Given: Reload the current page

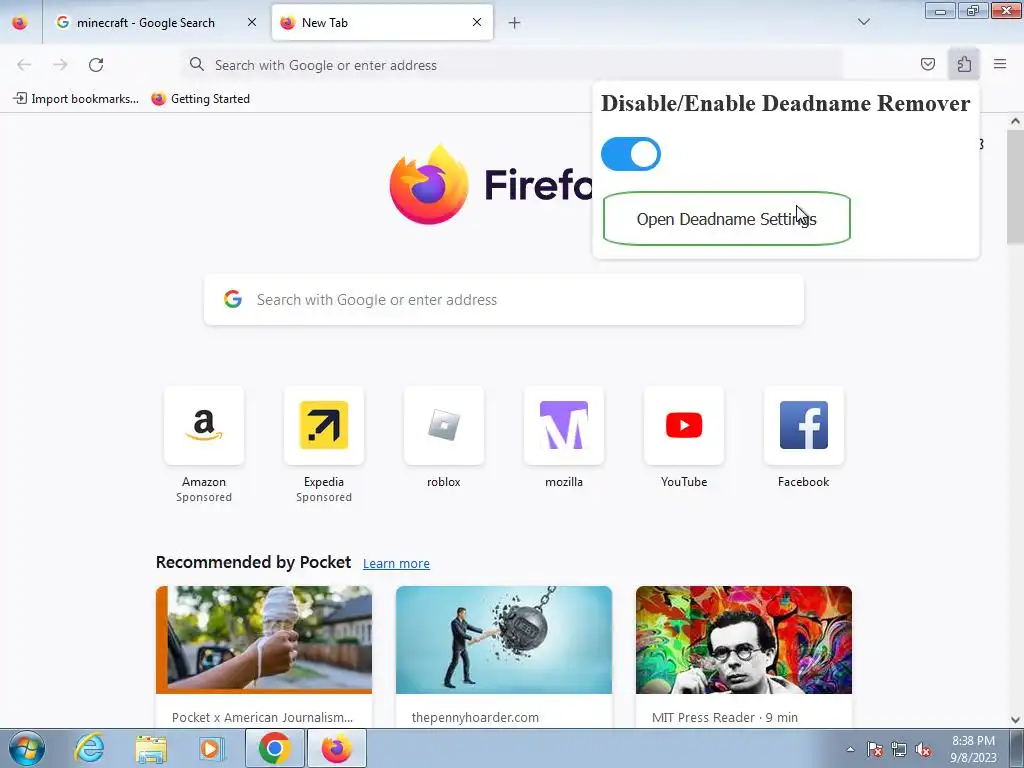Looking at the screenshot, I should tap(96, 65).
